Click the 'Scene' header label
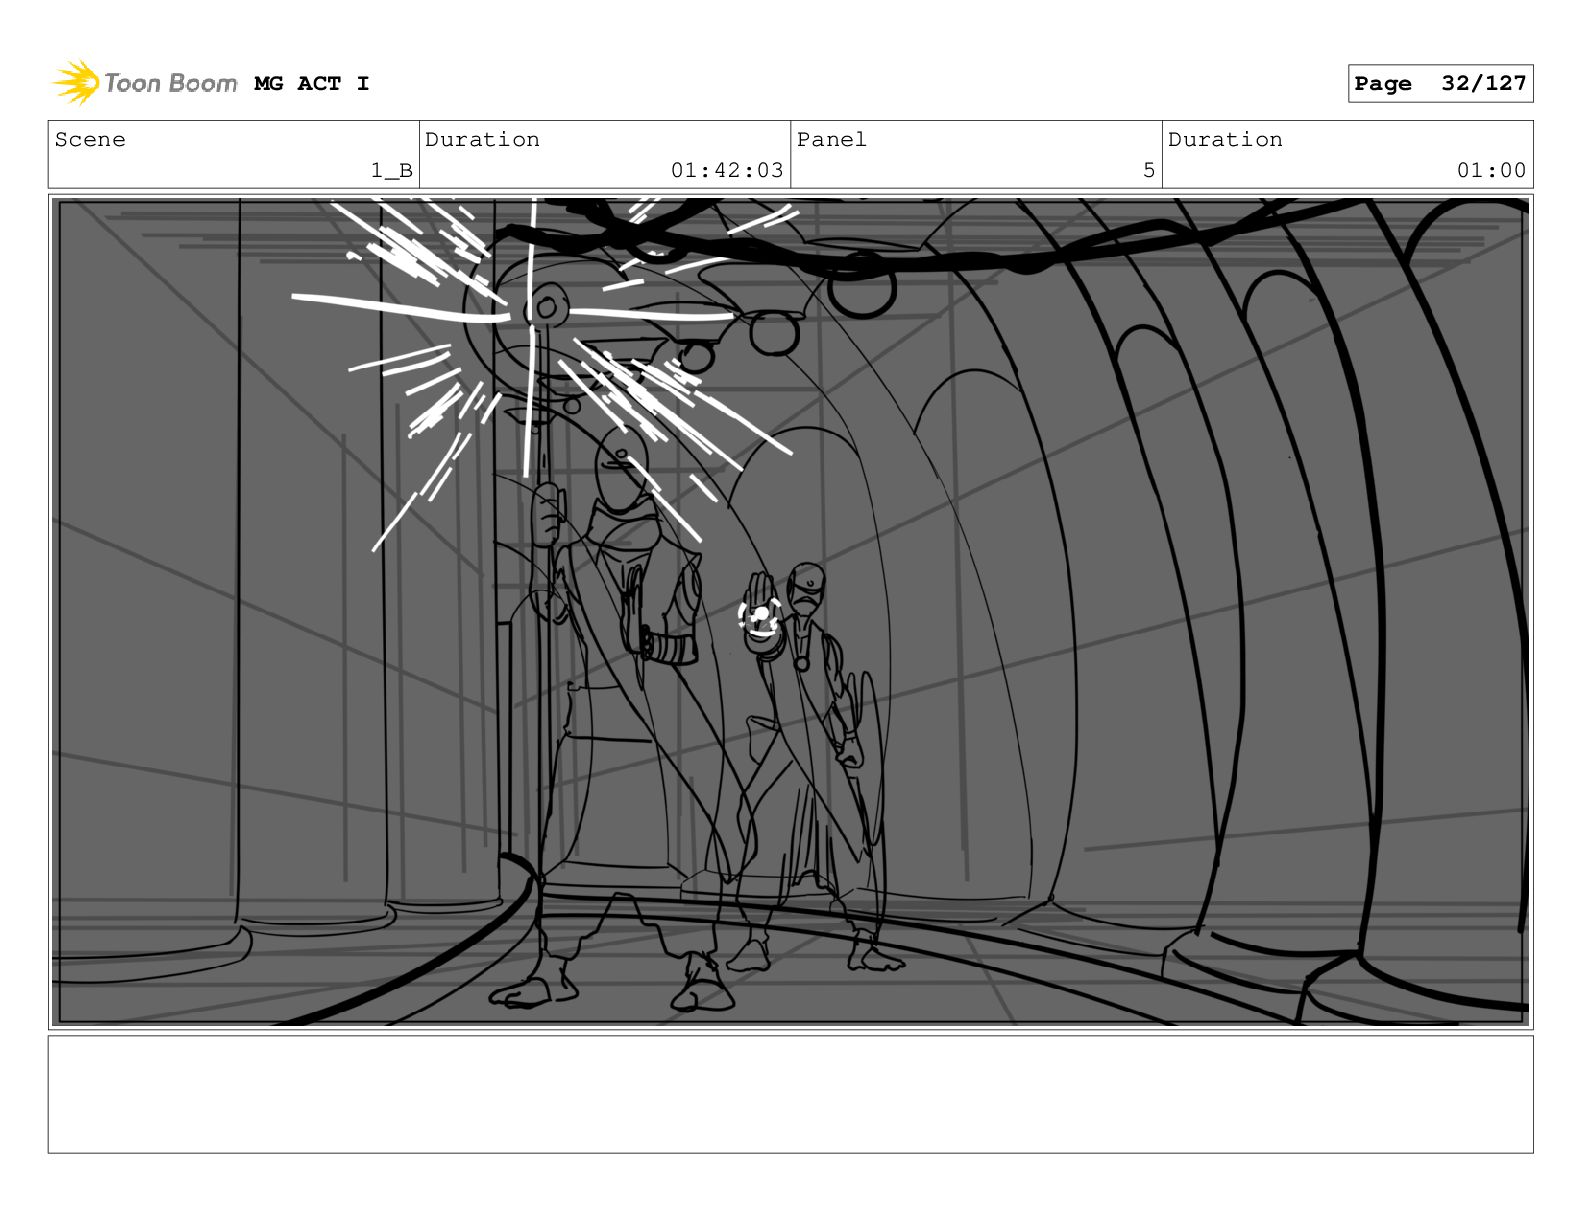Image resolution: width=1582 pixels, height=1225 pixels. click(90, 140)
